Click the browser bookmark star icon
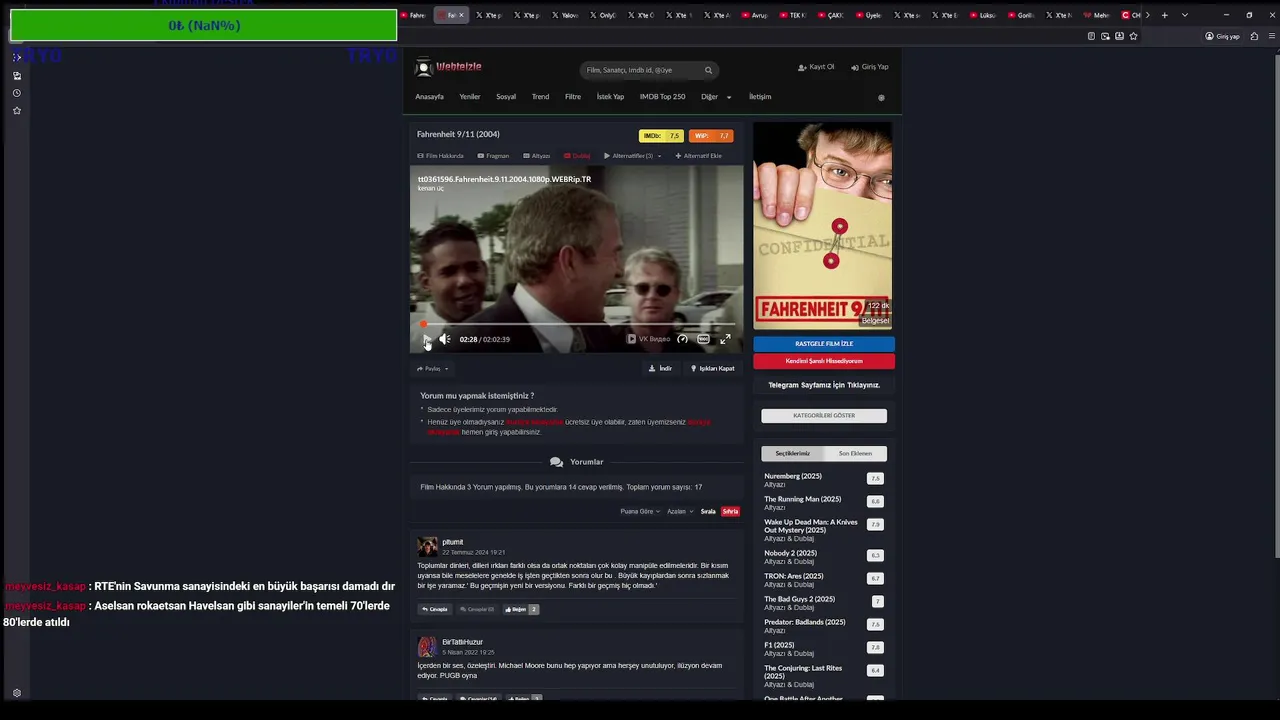This screenshot has width=1280, height=720. 1133,36
